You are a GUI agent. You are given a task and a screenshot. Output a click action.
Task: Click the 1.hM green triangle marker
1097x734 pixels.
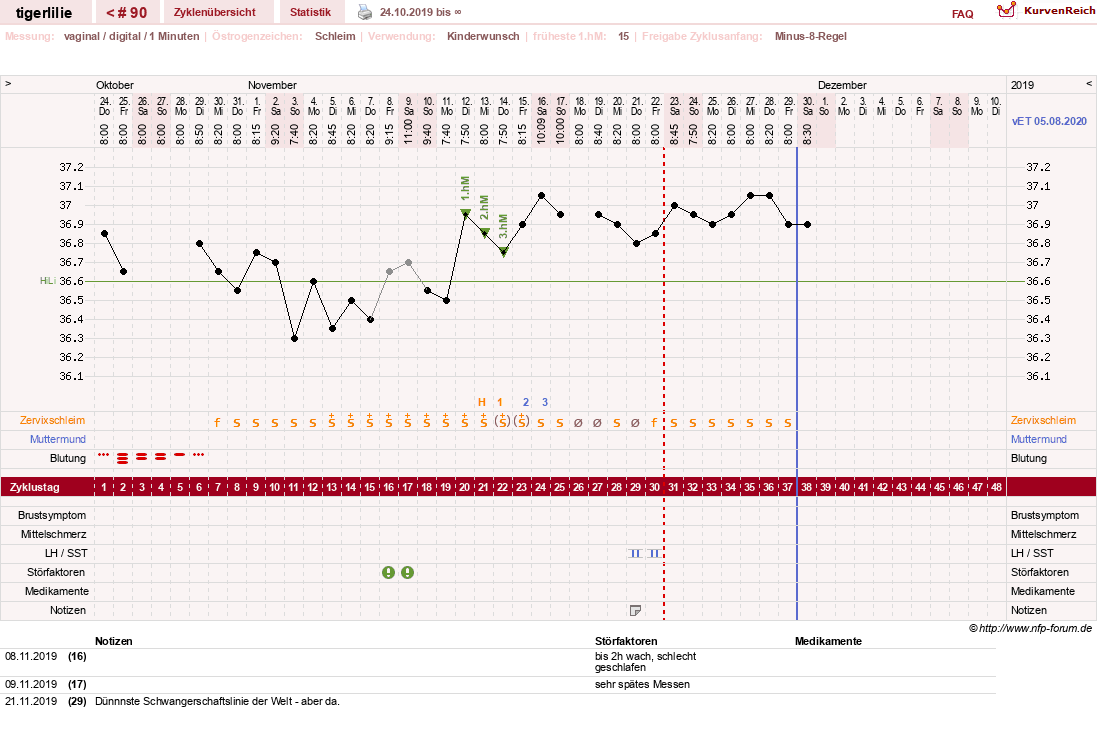pyautogui.click(x=466, y=213)
